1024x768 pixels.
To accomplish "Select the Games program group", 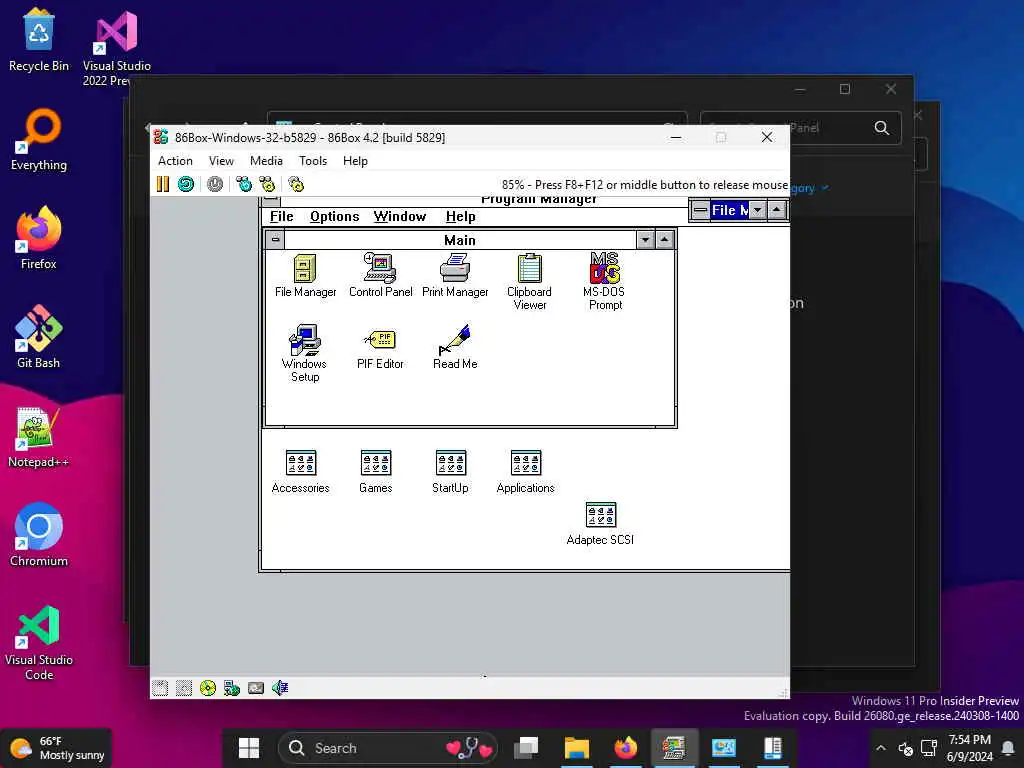I will [376, 472].
